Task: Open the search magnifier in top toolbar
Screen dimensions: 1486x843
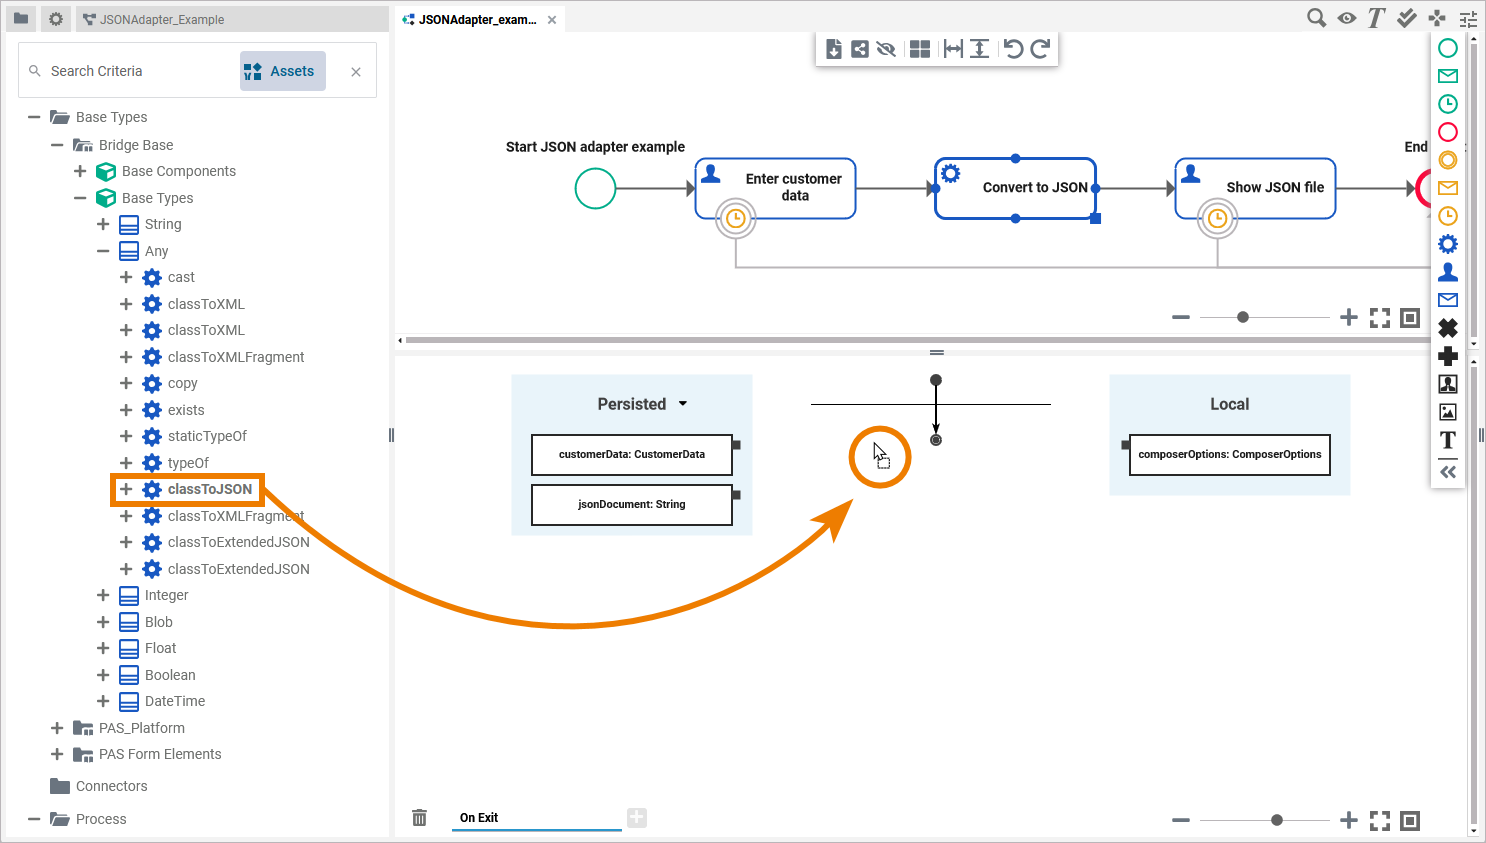Action: click(x=1317, y=18)
